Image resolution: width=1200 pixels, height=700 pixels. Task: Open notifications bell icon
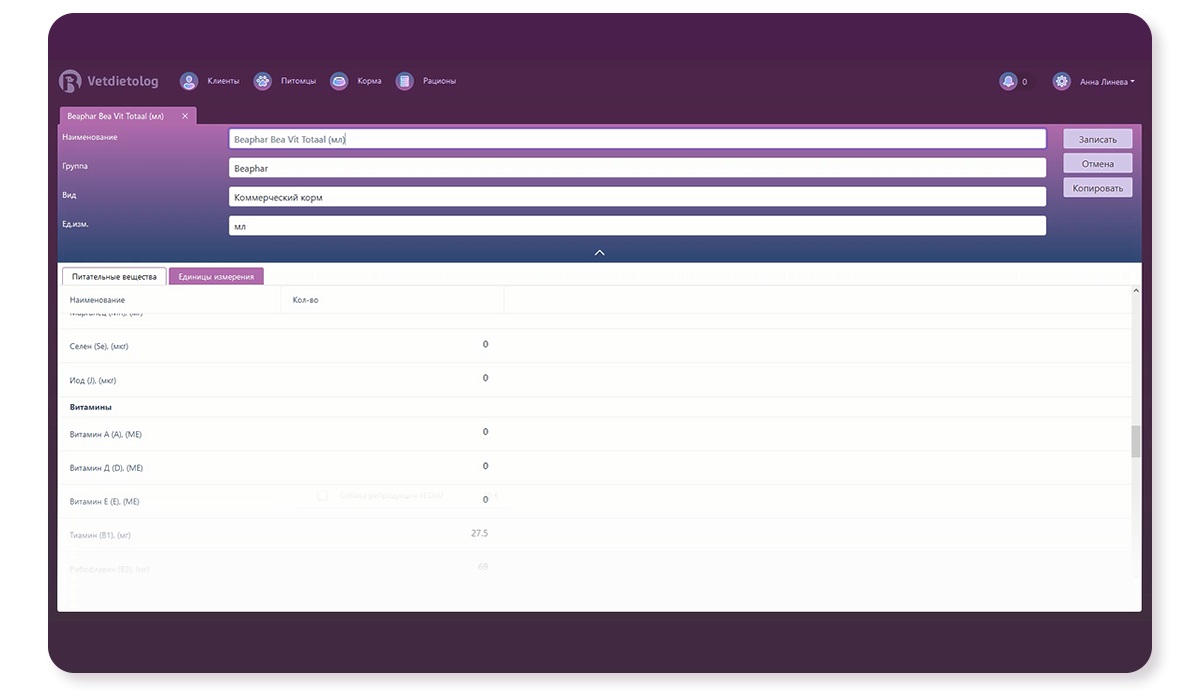coord(1008,82)
